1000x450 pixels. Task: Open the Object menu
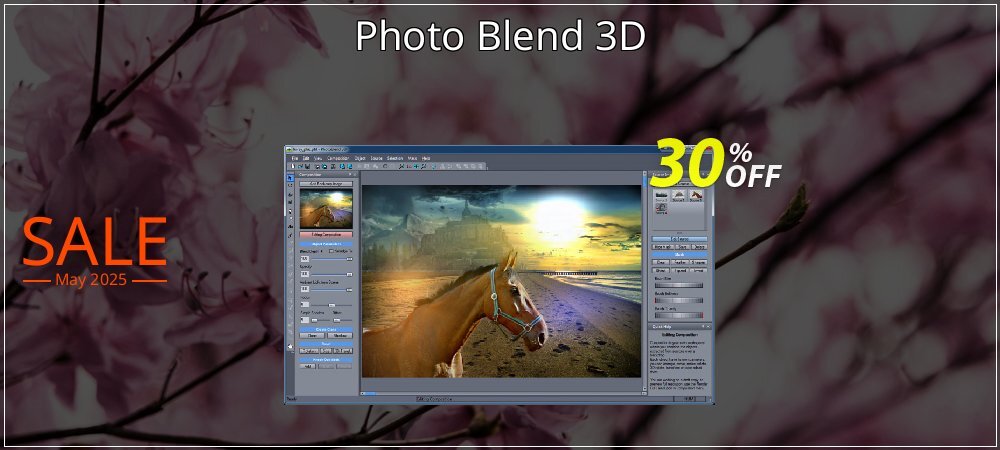point(360,158)
